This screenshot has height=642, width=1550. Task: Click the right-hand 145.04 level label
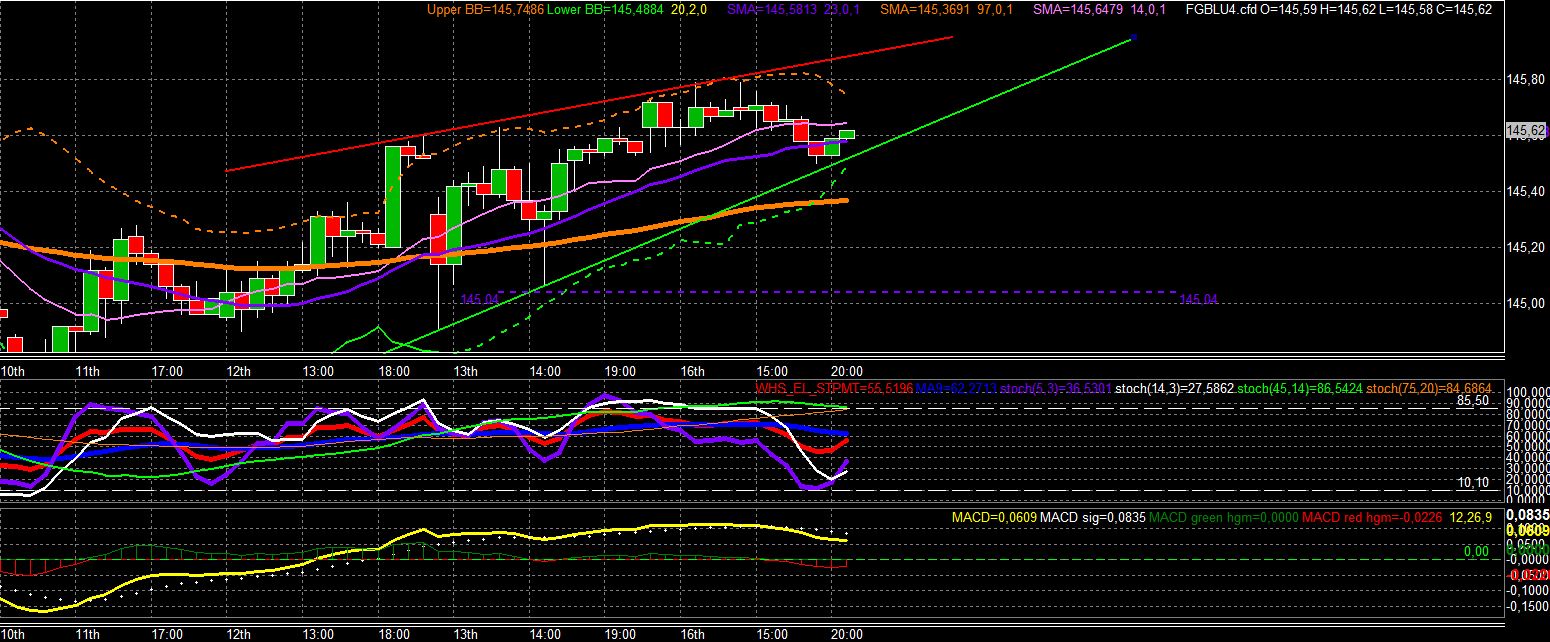1199,299
